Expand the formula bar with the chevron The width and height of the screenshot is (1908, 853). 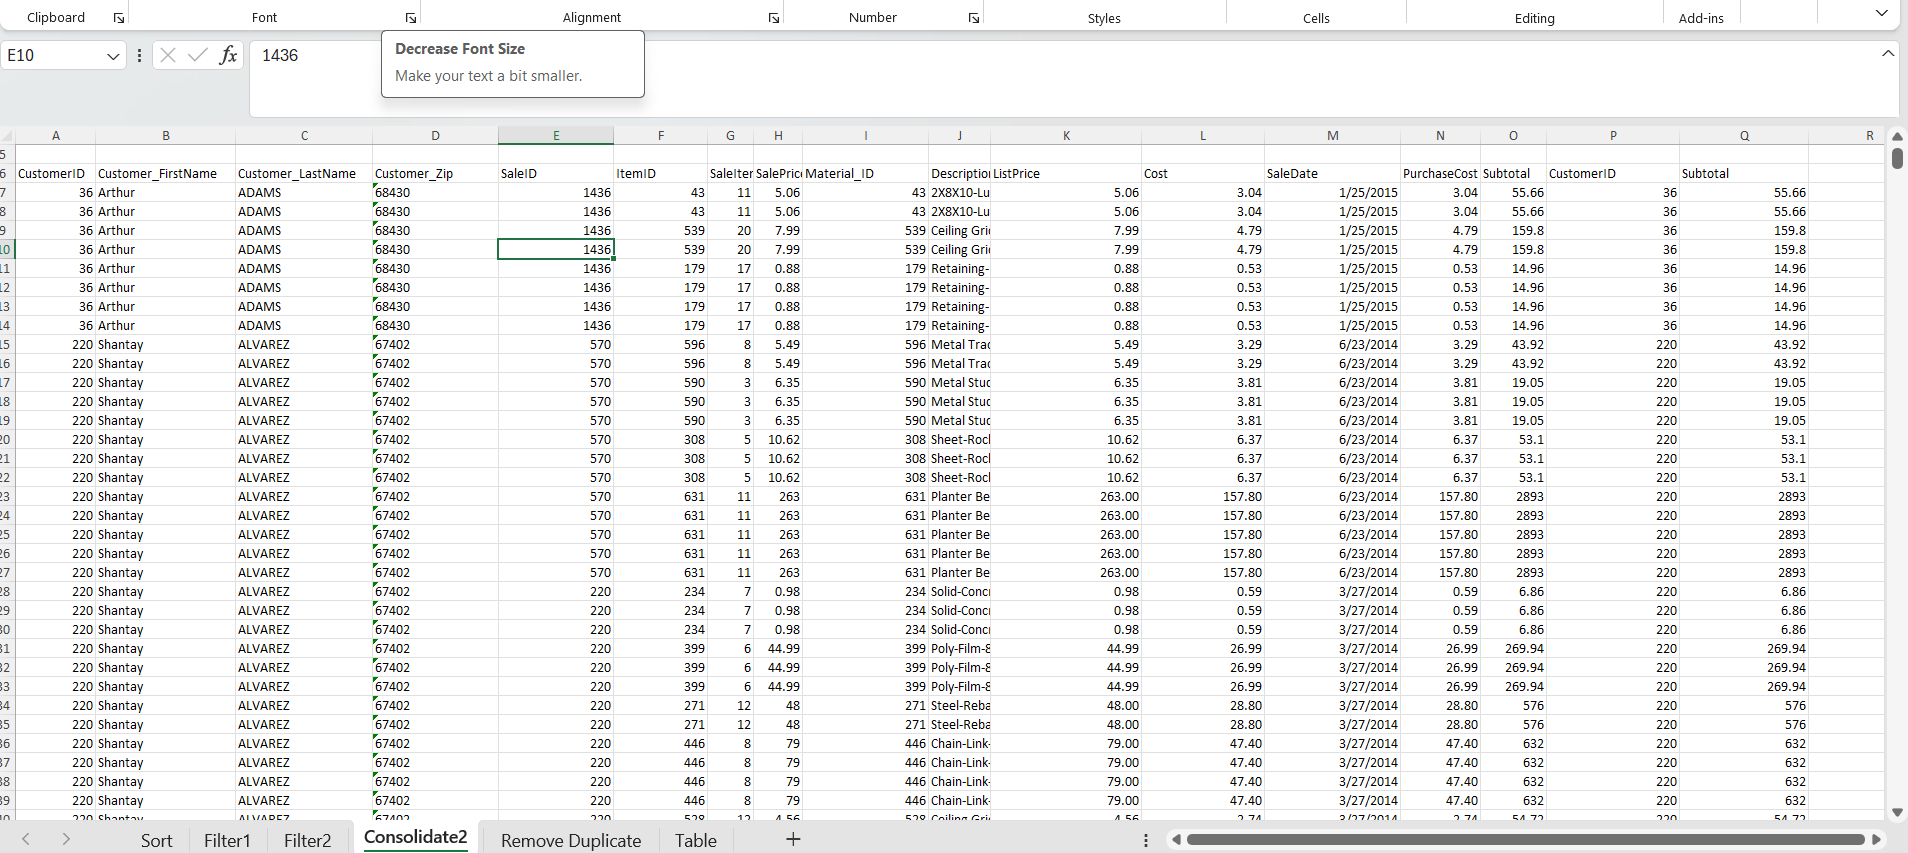coord(1887,54)
